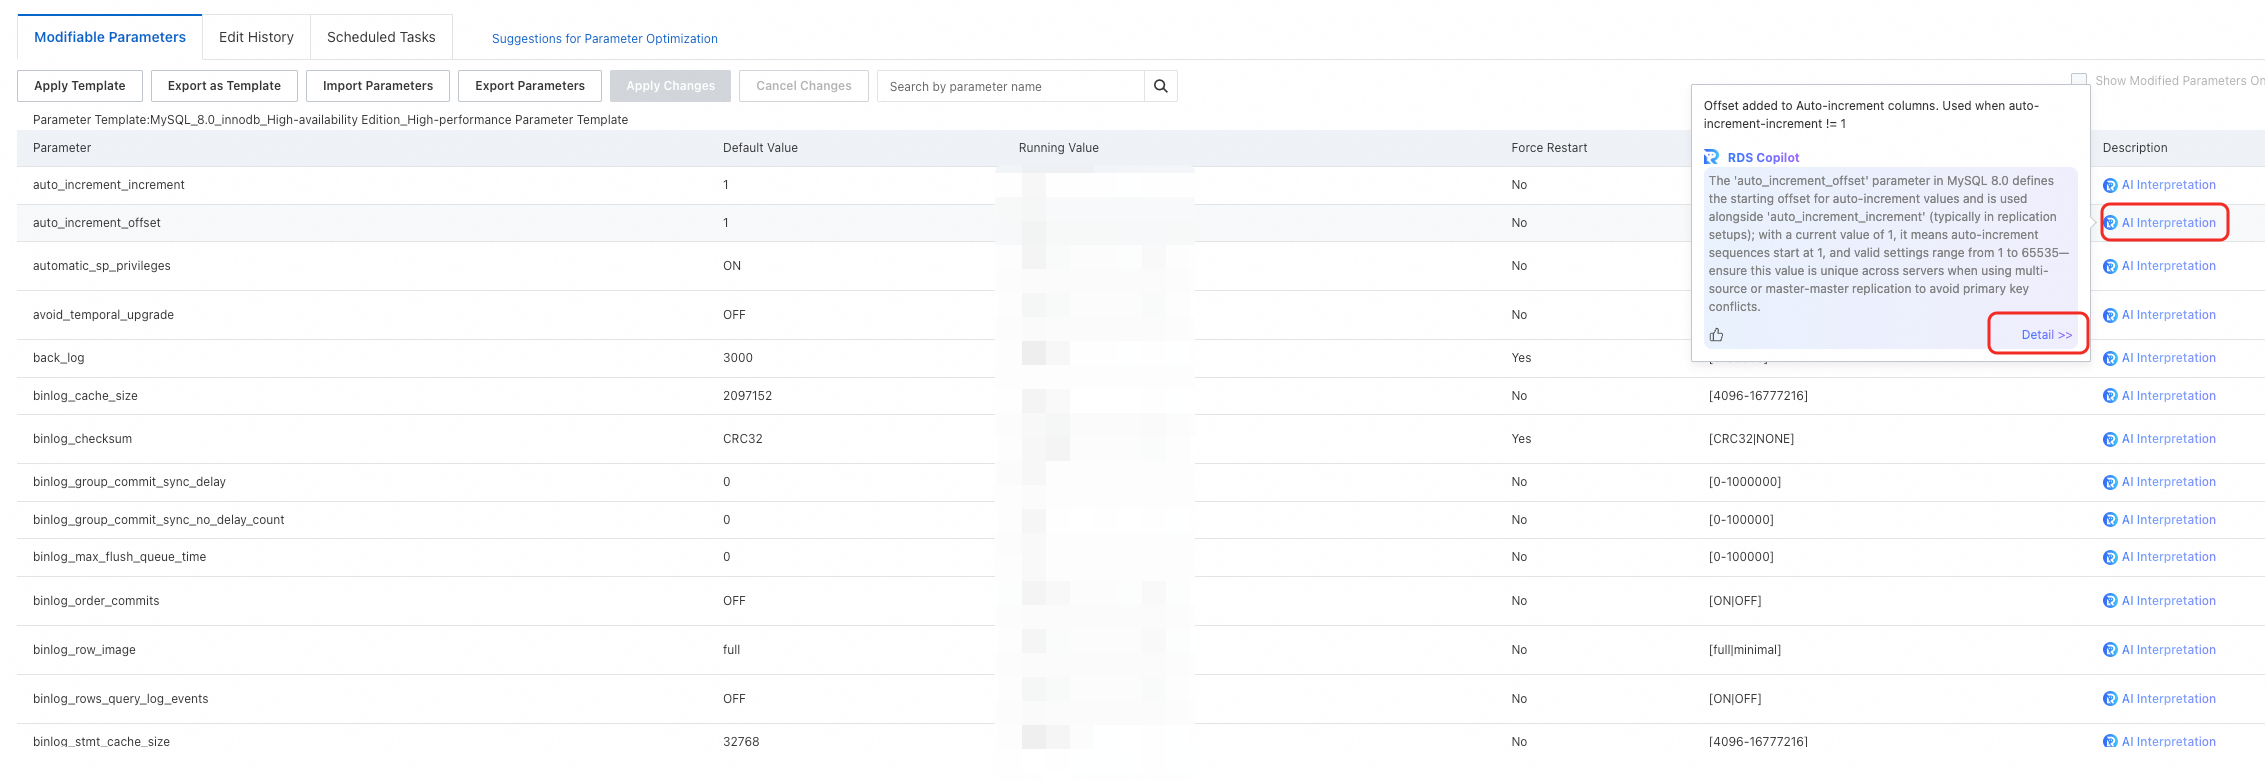Click AI icon for automatic_sp_privileges row
This screenshot has height=782, width=2265.
pos(2110,266)
